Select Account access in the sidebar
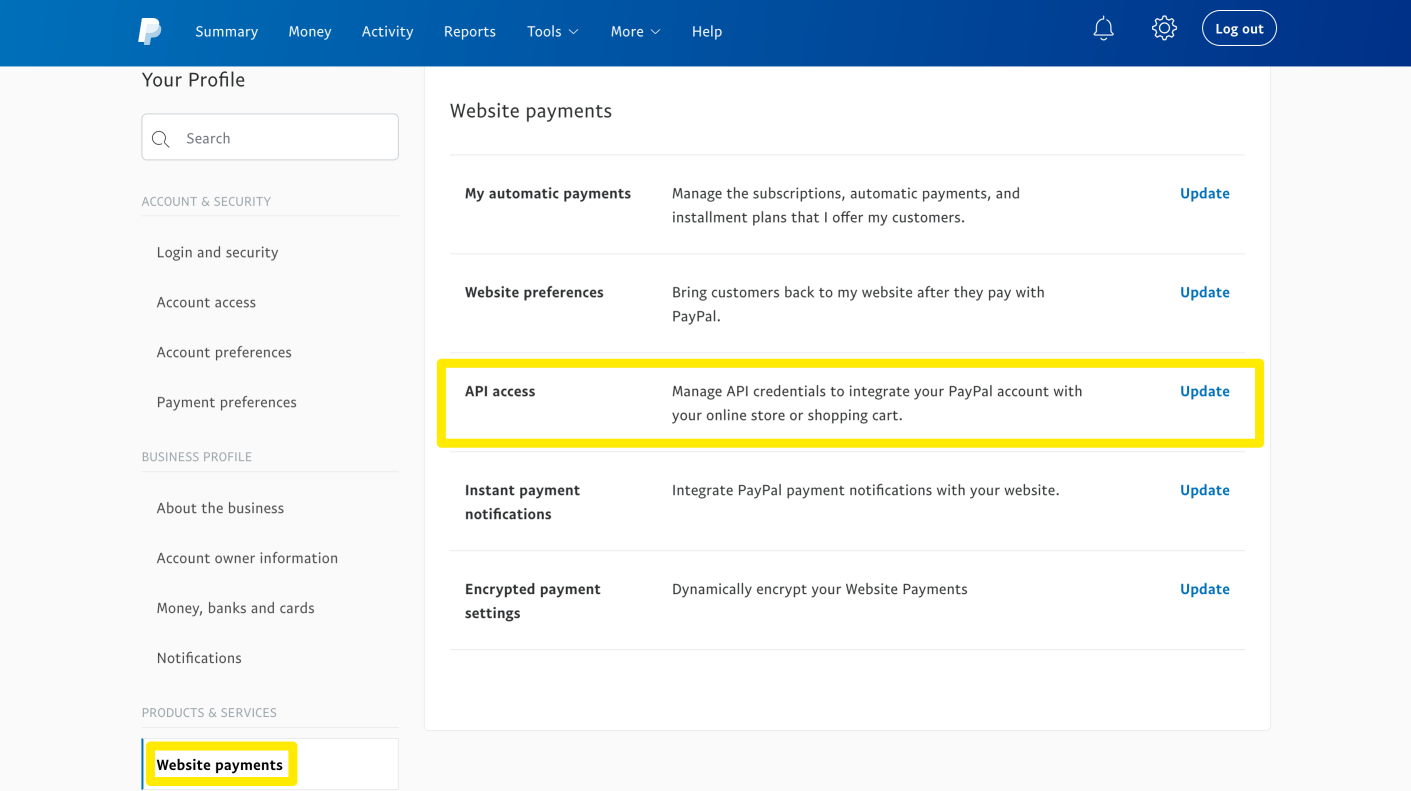This screenshot has height=791, width=1411. (x=206, y=302)
